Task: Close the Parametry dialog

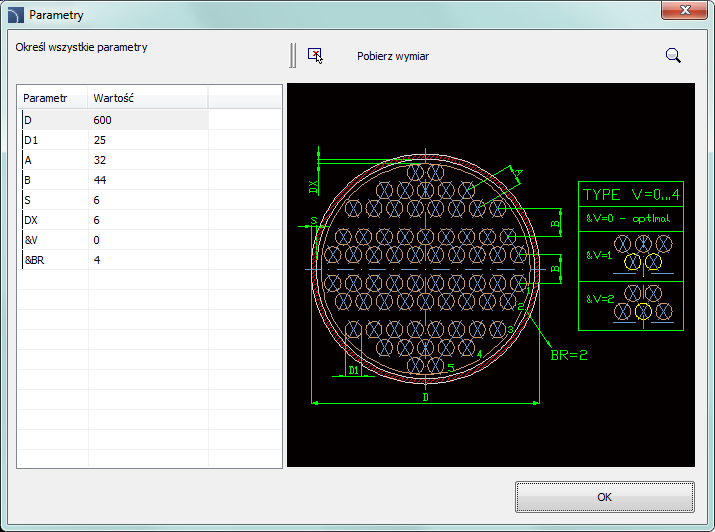Action: click(685, 10)
